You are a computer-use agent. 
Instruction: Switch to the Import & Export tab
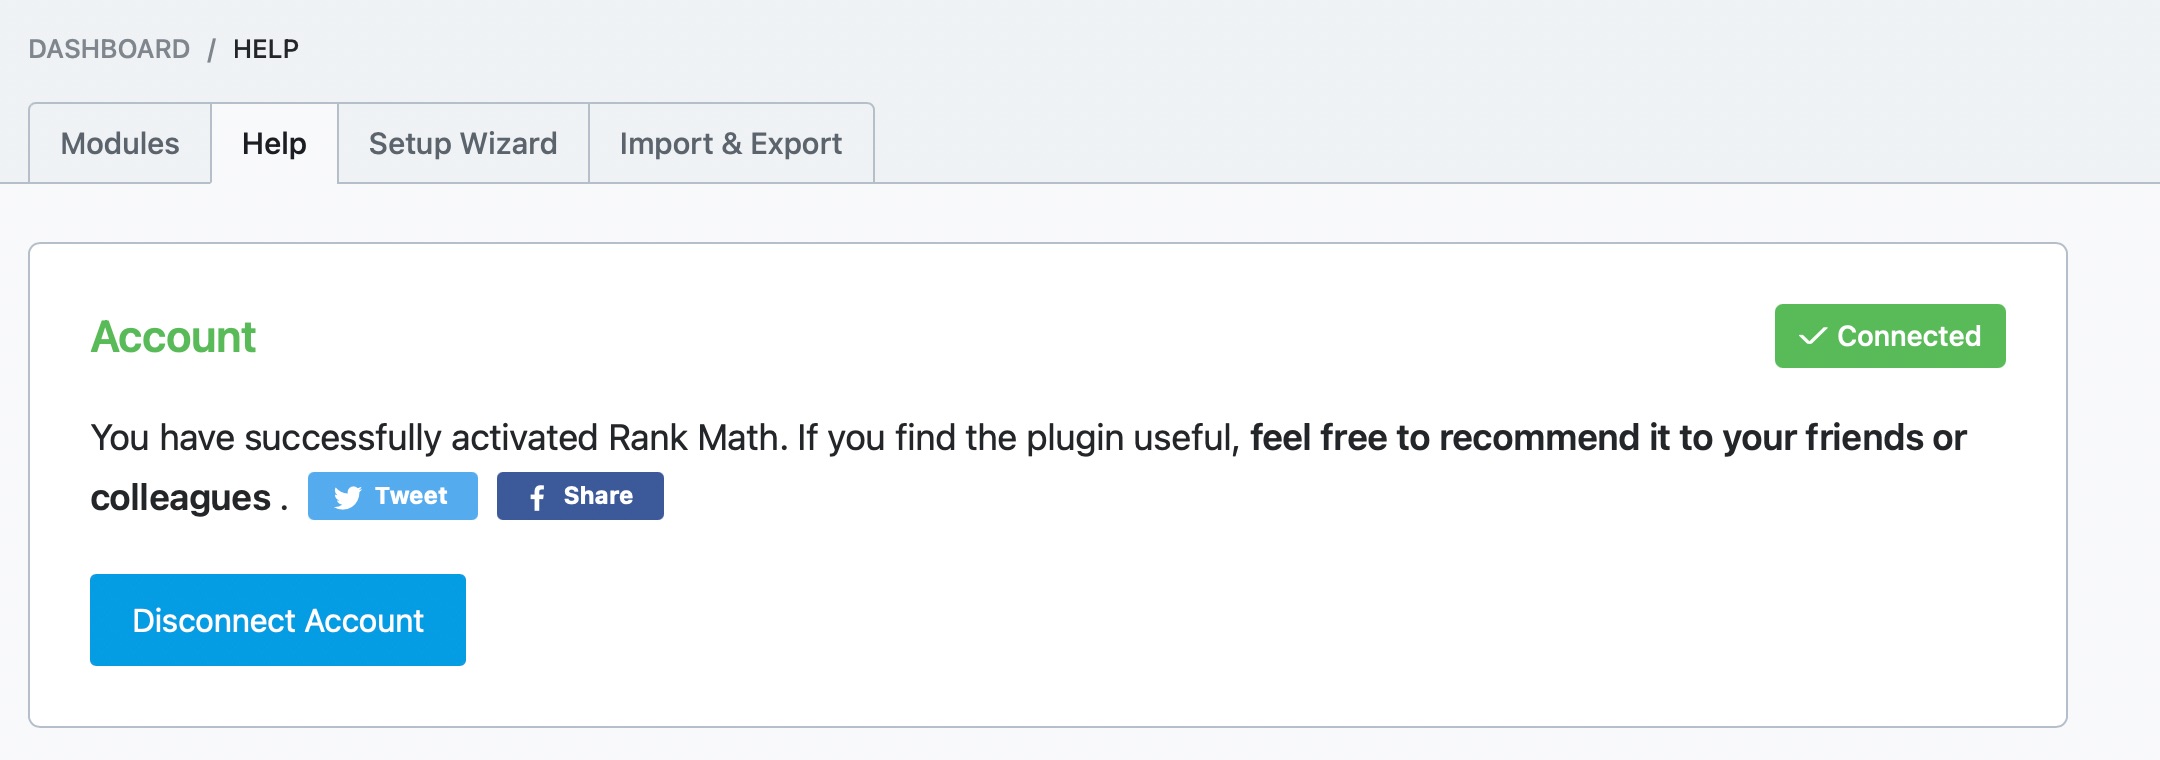(x=731, y=143)
